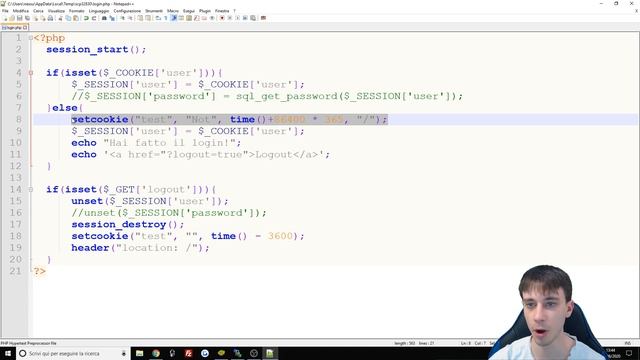Toggle the highlighted indent guide button
This screenshot has height=360, width=640.
tap(173, 18)
